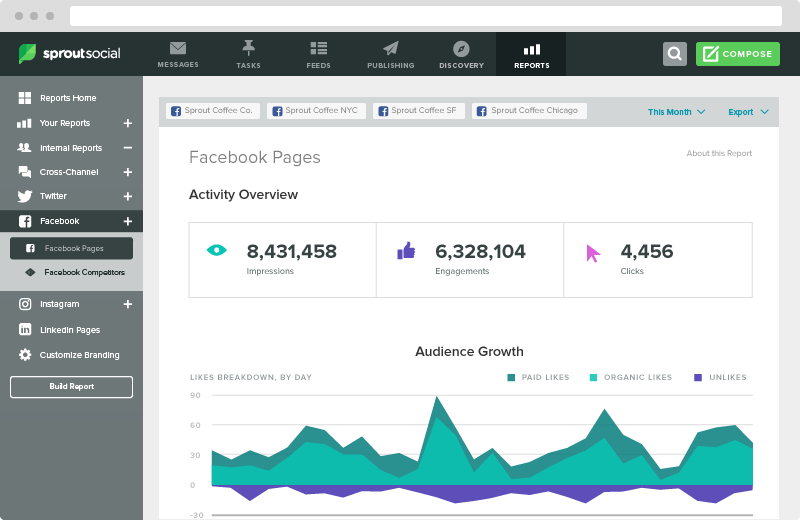Click the Audience Growth chart title
Screen dimensions: 800x520
469,352
